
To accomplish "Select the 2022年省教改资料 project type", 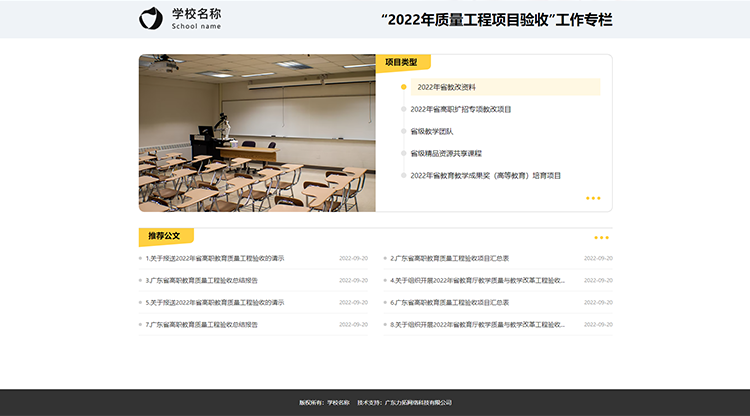I will [x=447, y=87].
